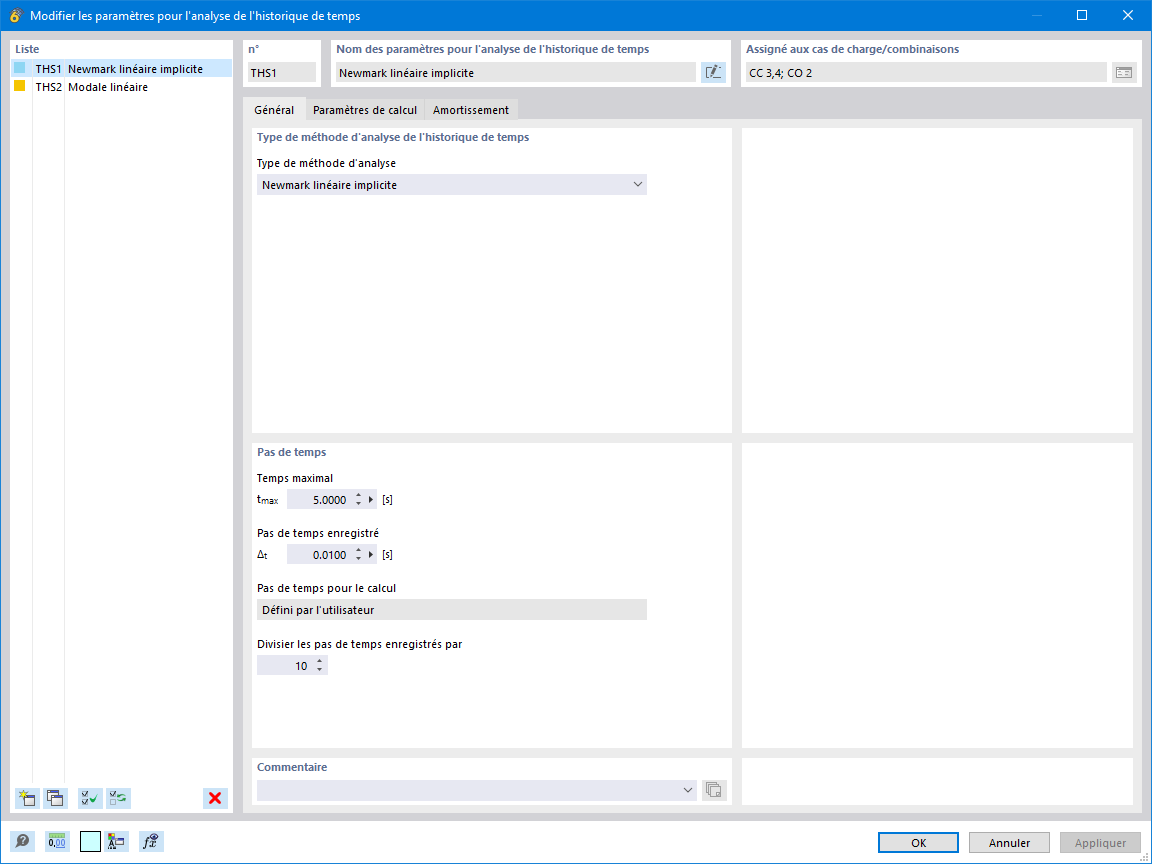
Task: Delete the selected item with red X
Action: (x=215, y=798)
